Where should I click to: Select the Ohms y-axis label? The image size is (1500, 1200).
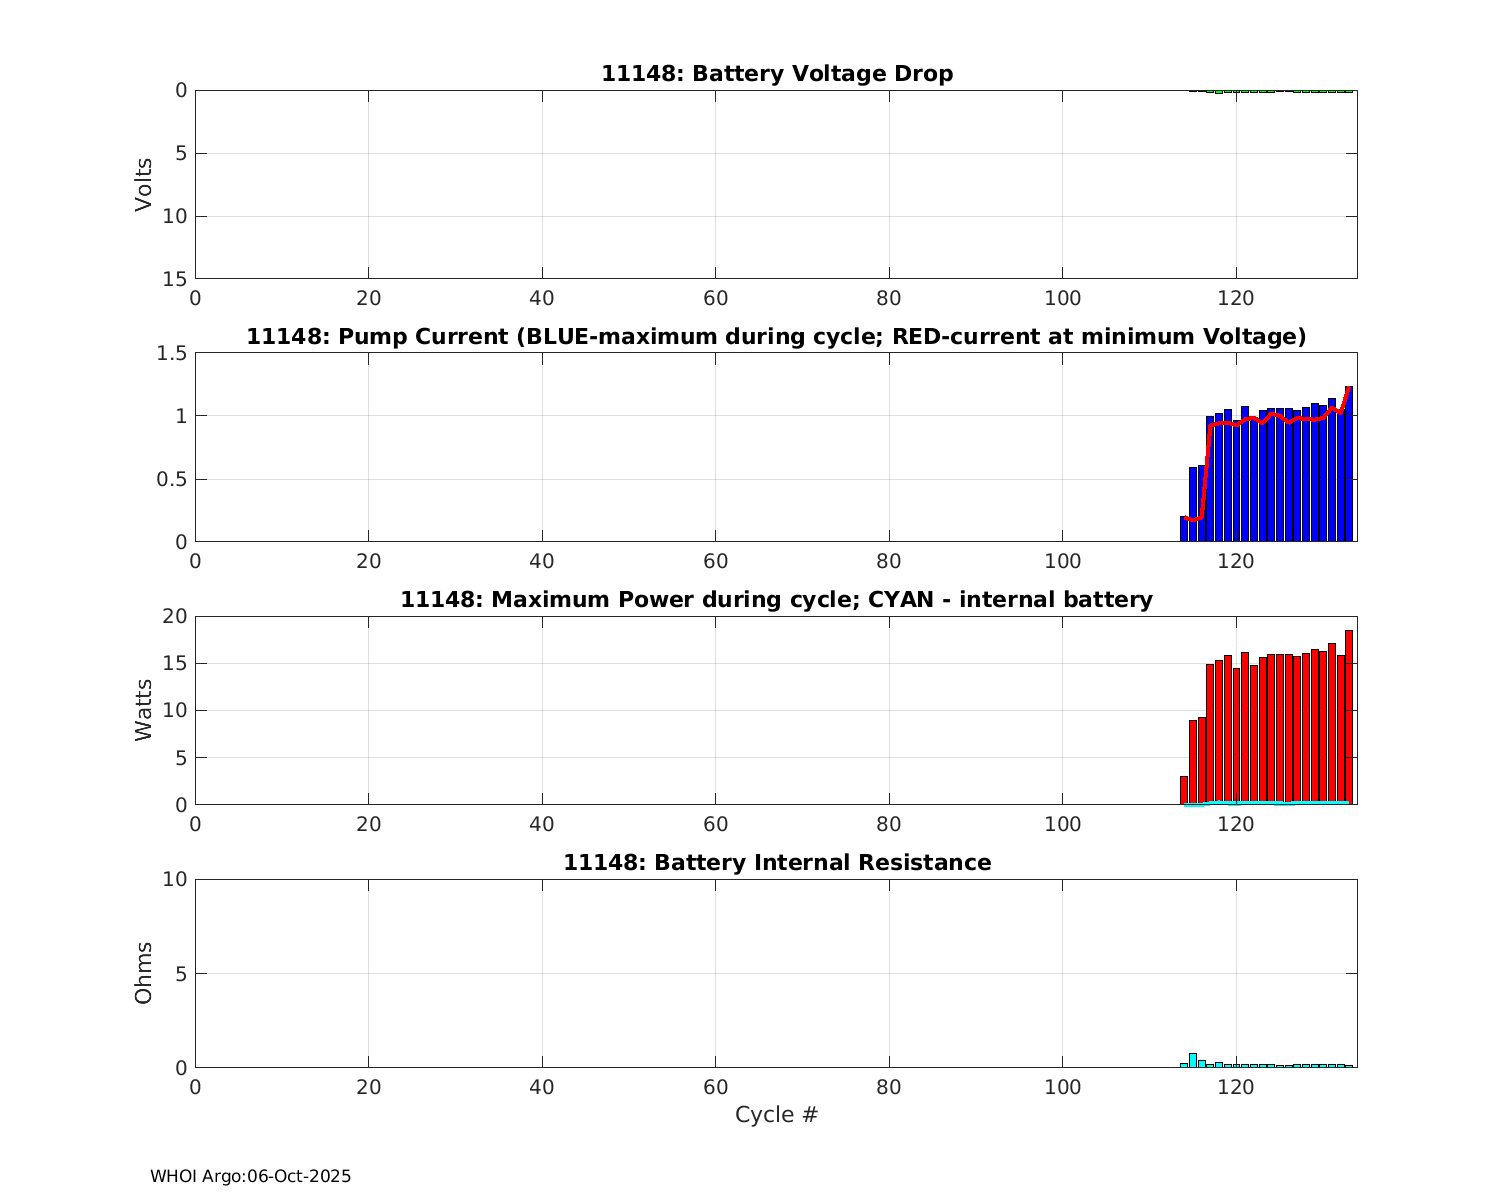(144, 973)
